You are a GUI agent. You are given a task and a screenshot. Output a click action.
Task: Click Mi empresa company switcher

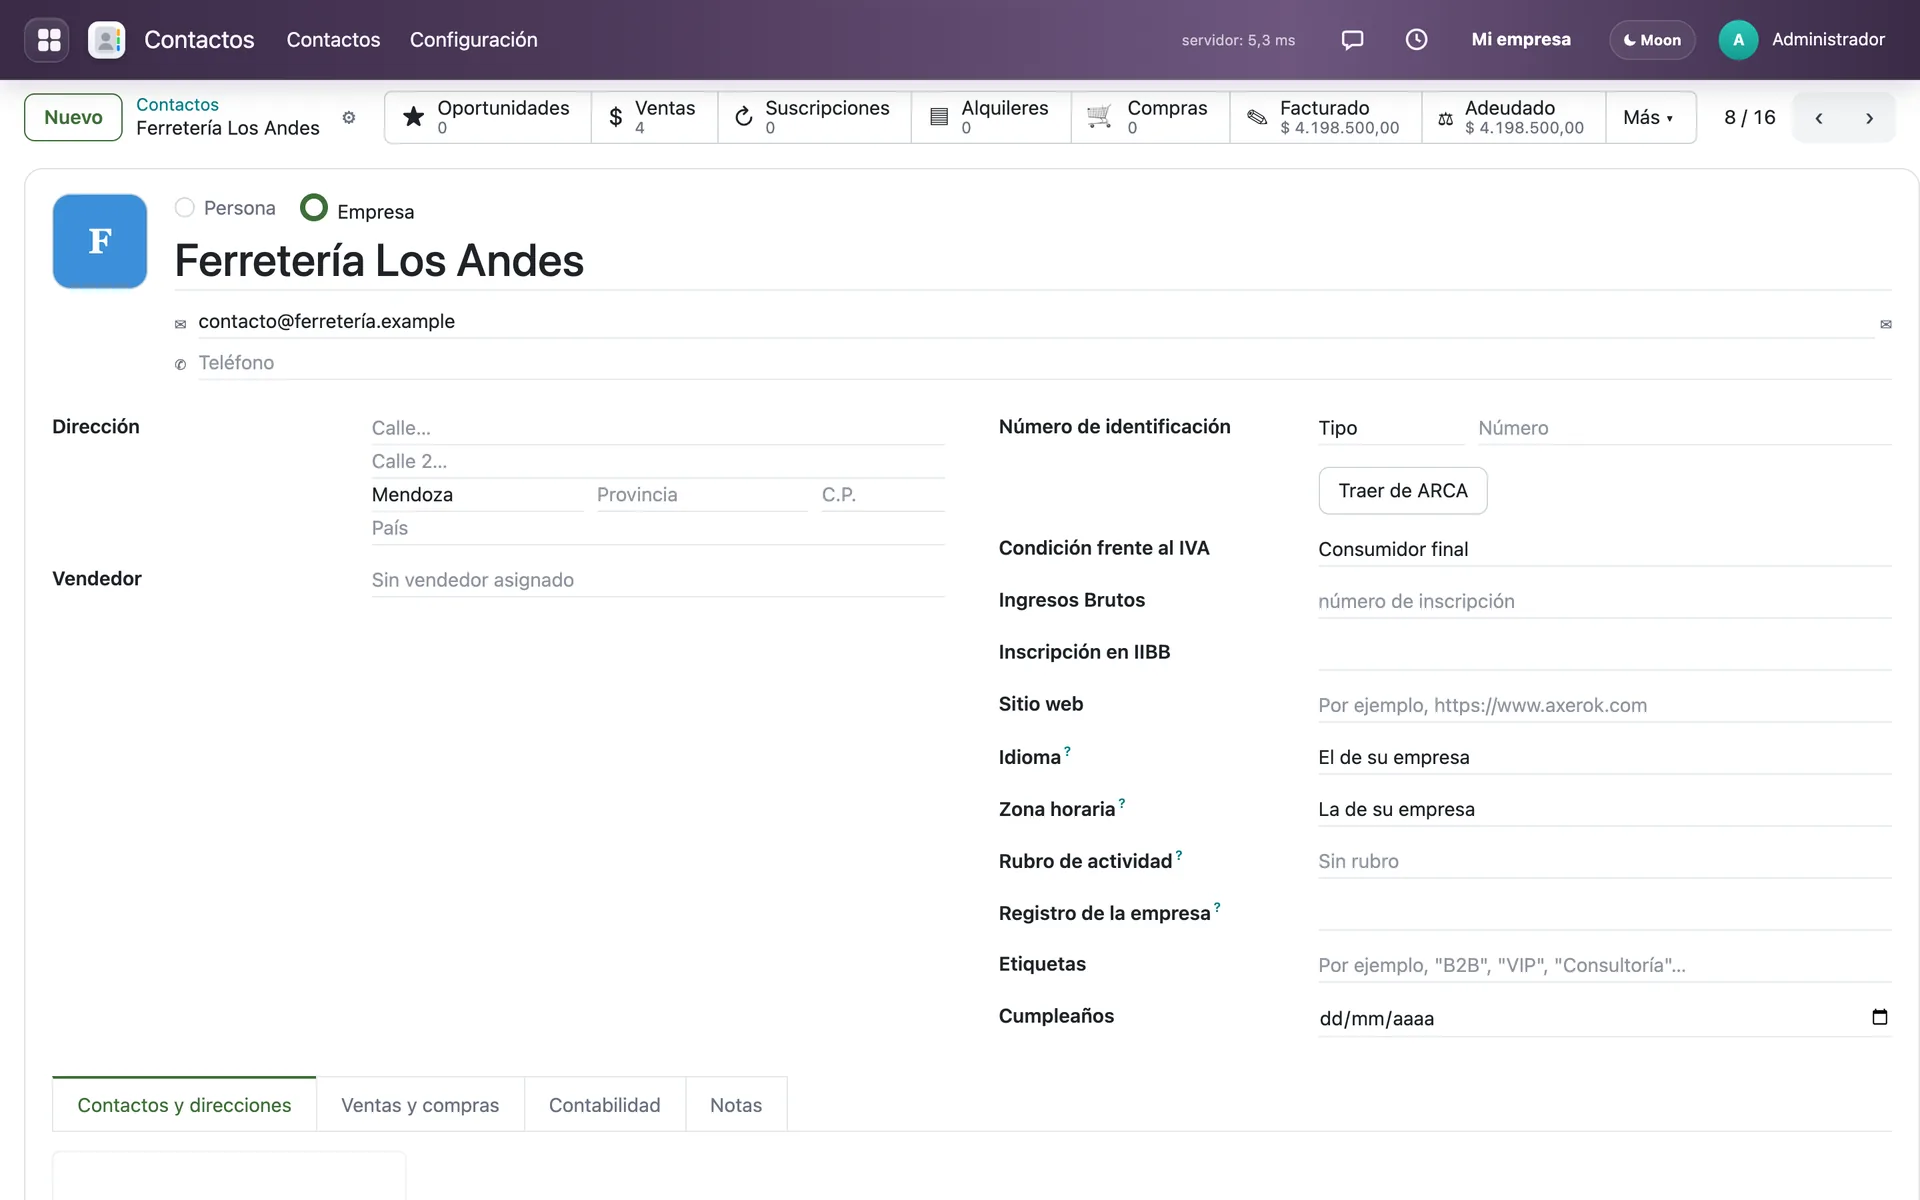1520,40
